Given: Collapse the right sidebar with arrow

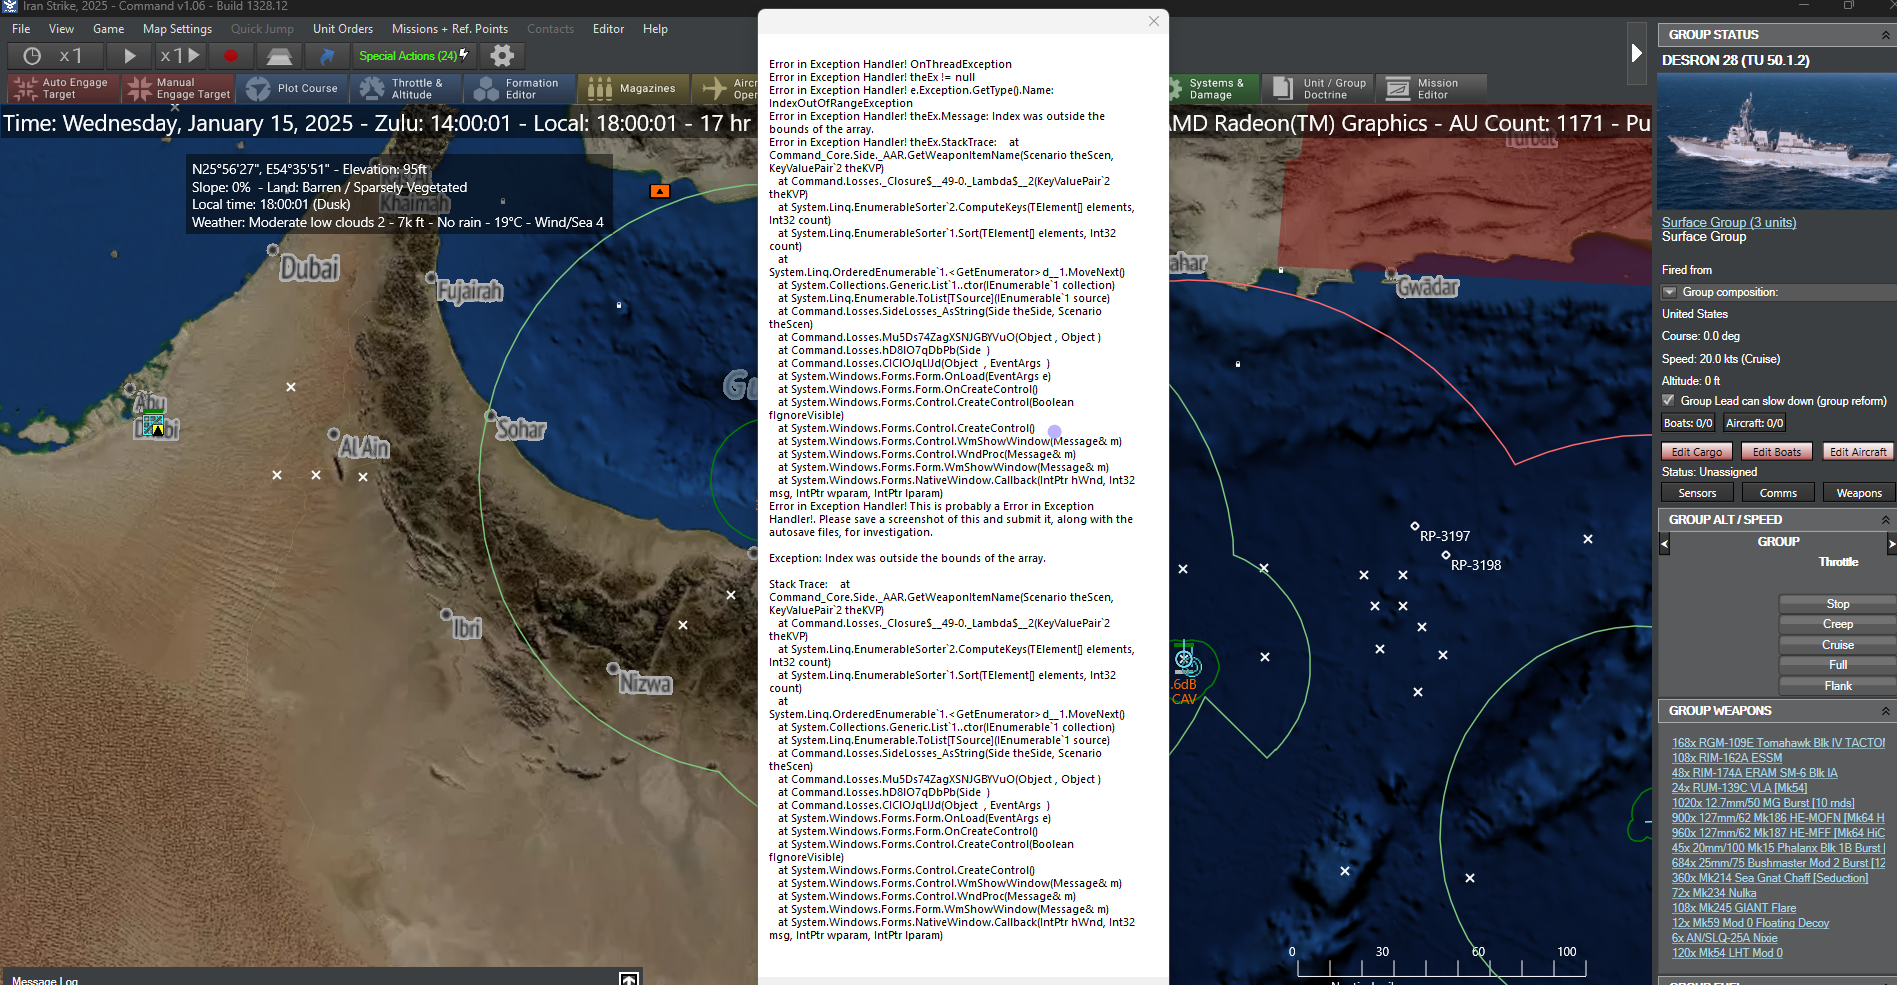Looking at the screenshot, I should [1637, 53].
